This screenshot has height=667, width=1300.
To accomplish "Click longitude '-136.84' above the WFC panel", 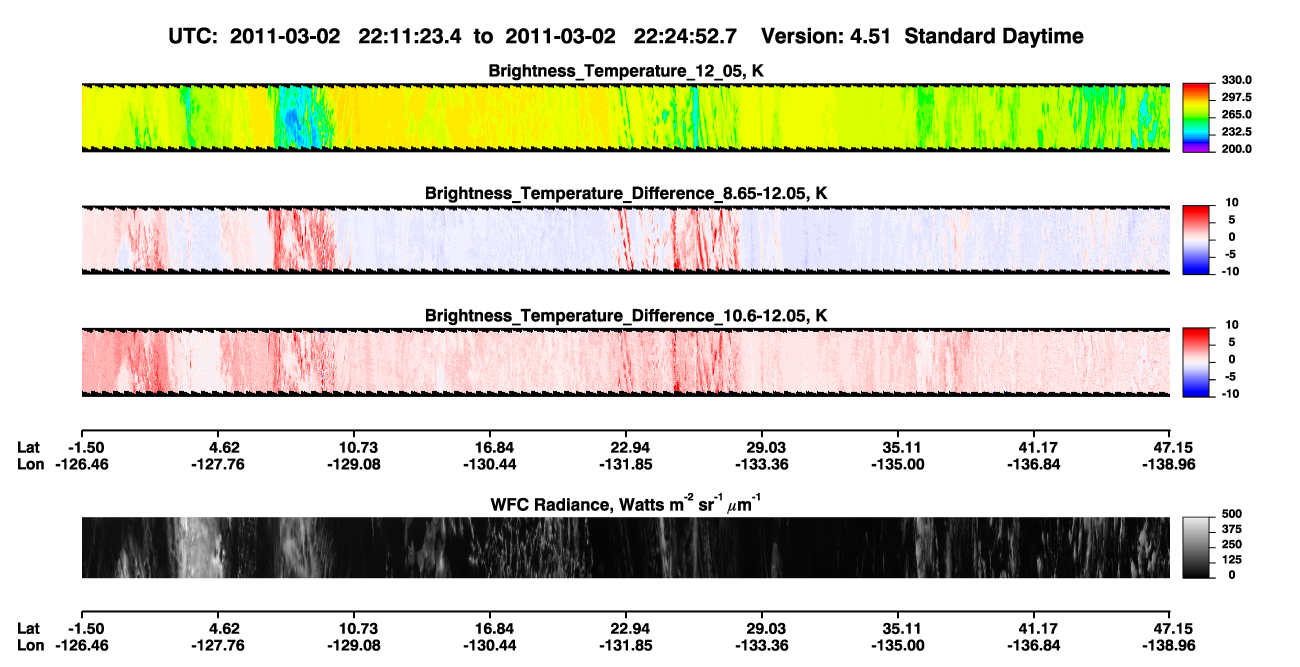I will [x=1034, y=464].
